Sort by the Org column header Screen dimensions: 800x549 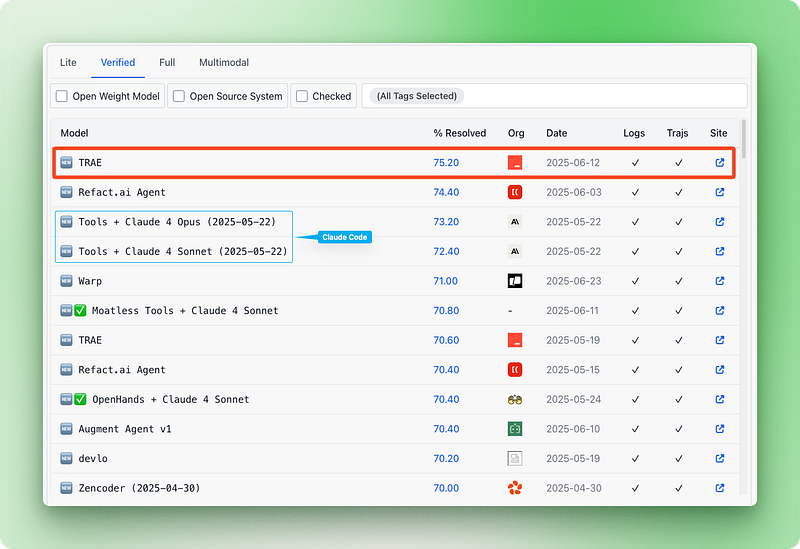point(516,133)
